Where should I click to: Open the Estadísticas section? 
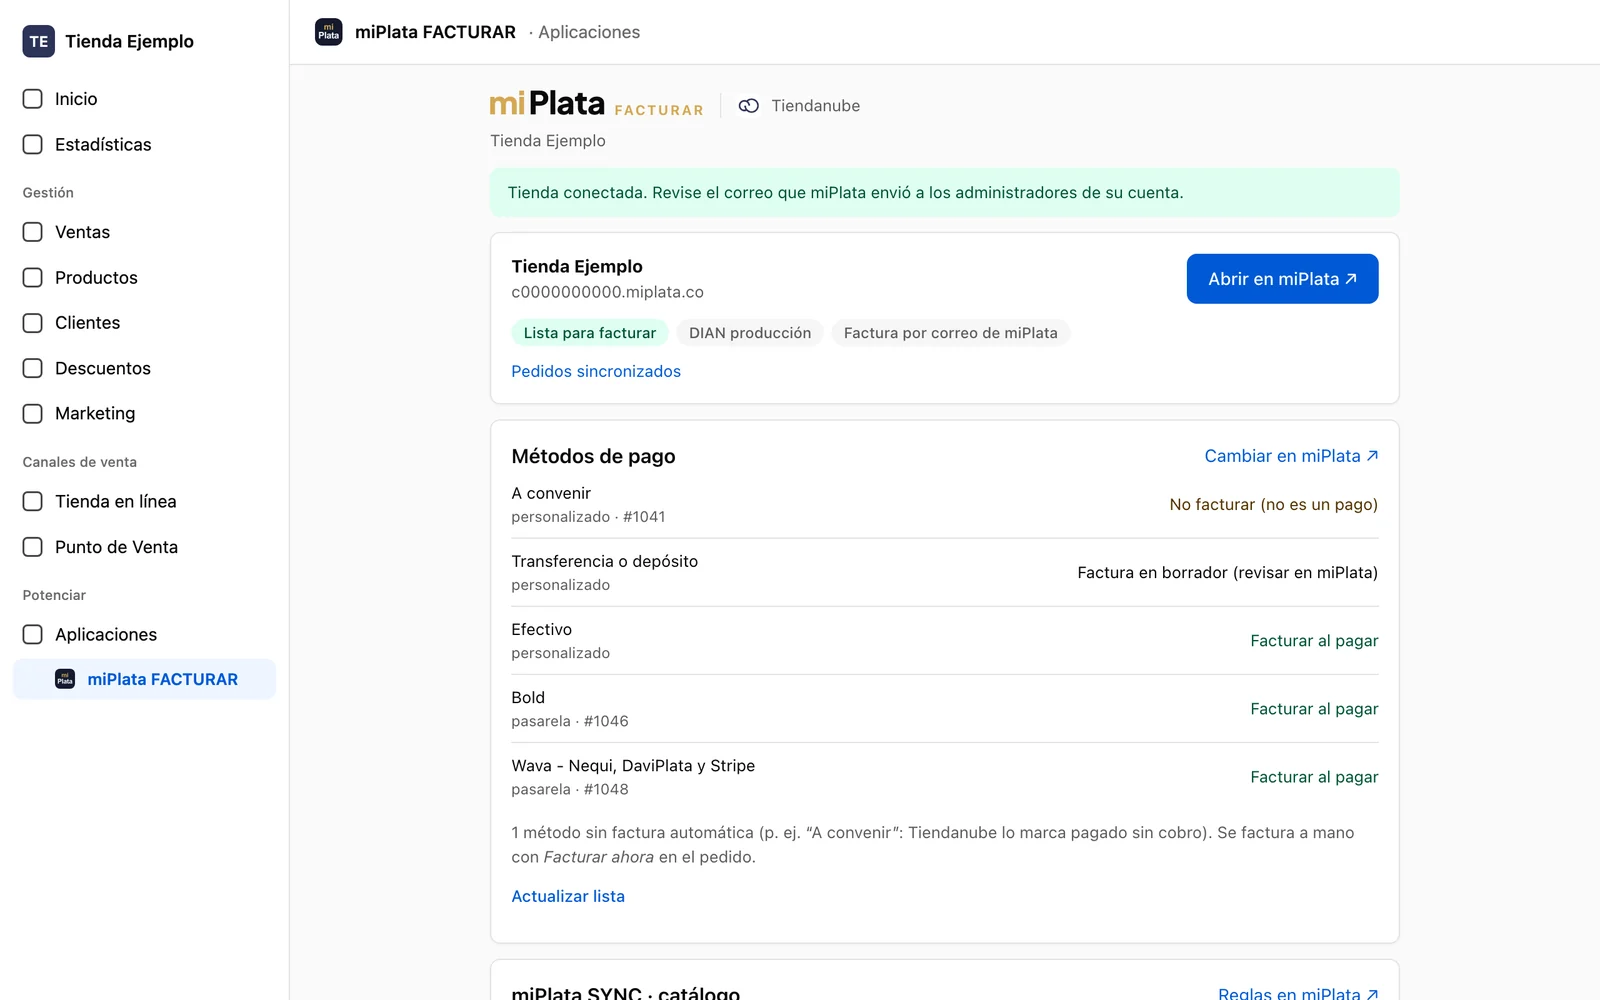pyautogui.click(x=103, y=145)
